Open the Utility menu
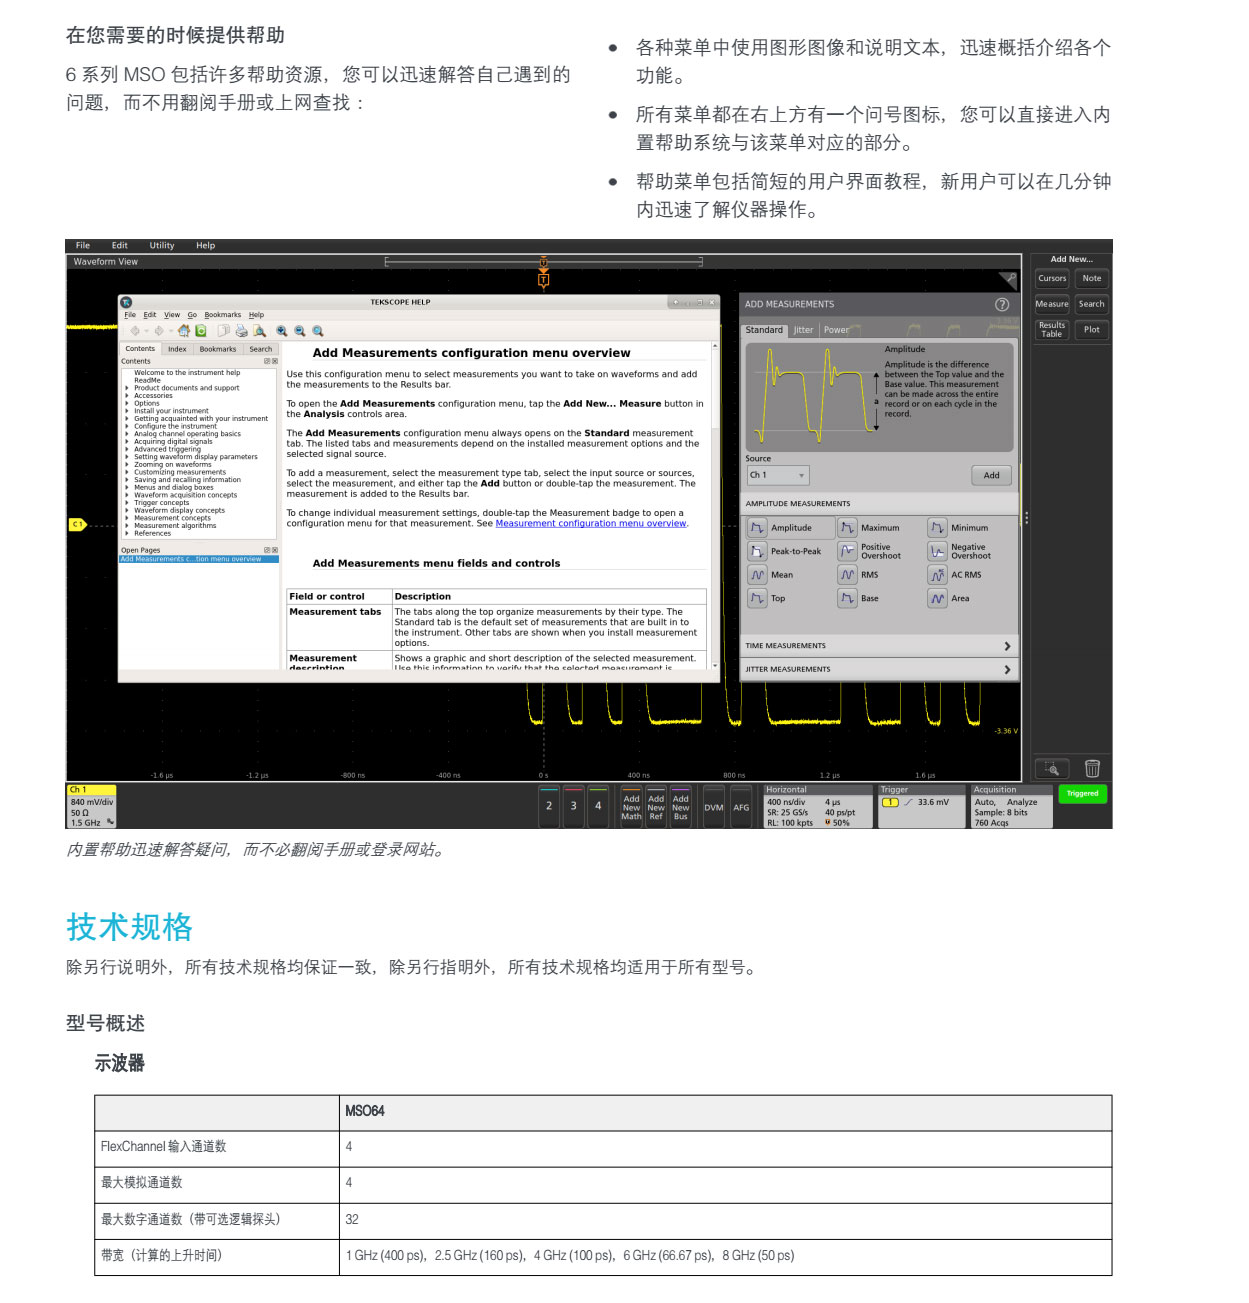Image resolution: width=1249 pixels, height=1303 pixels. pyautogui.click(x=162, y=245)
